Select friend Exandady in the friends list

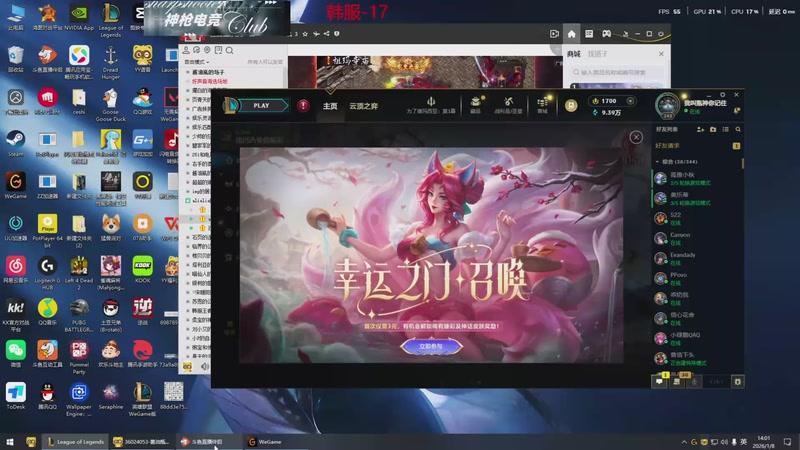pos(697,258)
